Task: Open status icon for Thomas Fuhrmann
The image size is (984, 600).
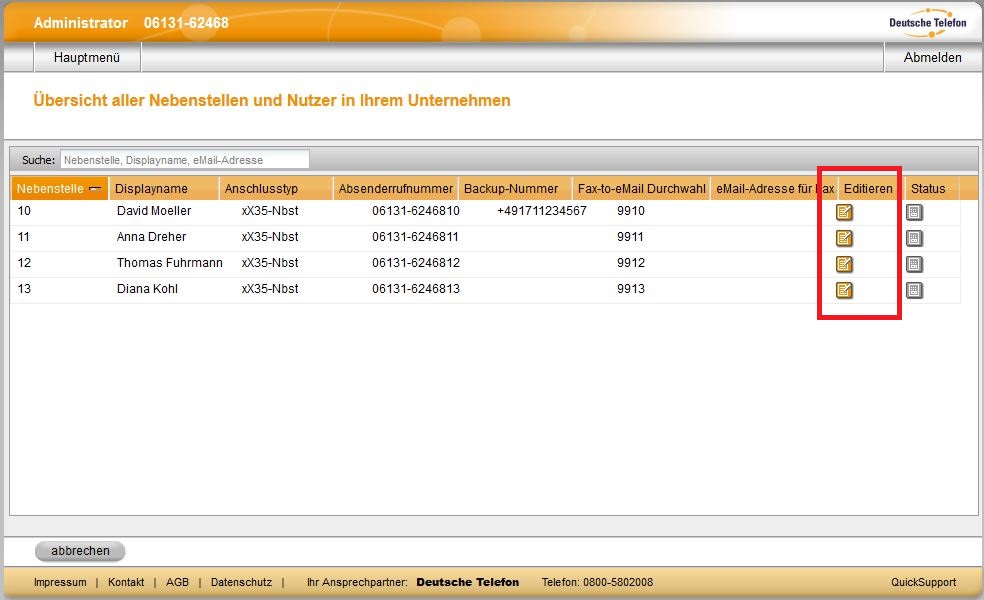Action: tap(914, 264)
